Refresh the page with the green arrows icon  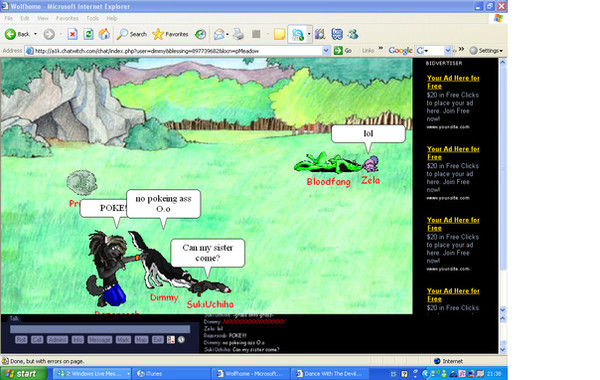88,34
